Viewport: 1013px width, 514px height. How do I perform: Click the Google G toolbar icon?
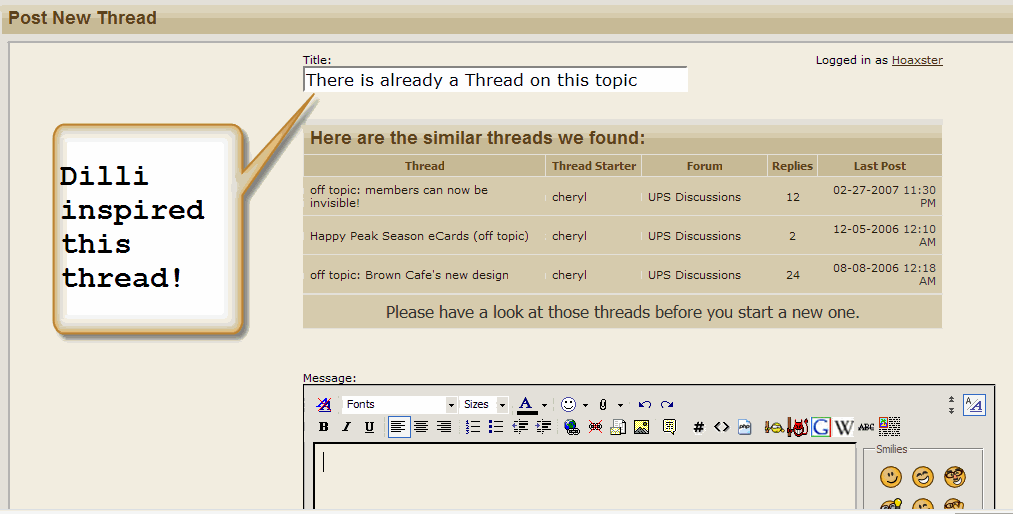(x=821, y=427)
